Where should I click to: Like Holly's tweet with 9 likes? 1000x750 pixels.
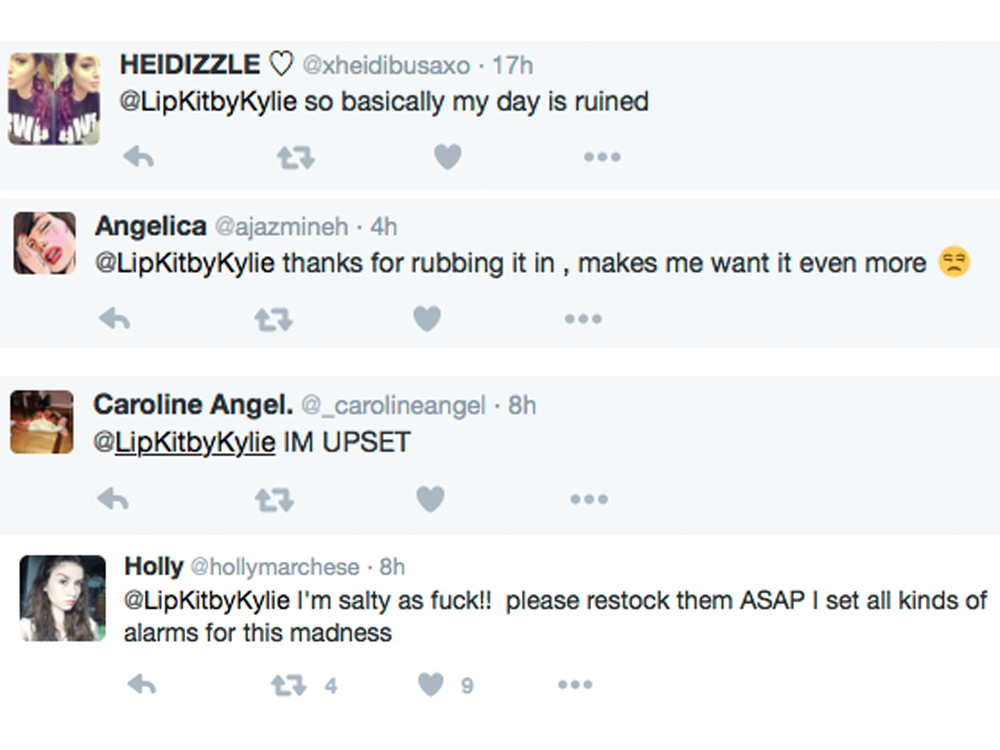coord(431,685)
